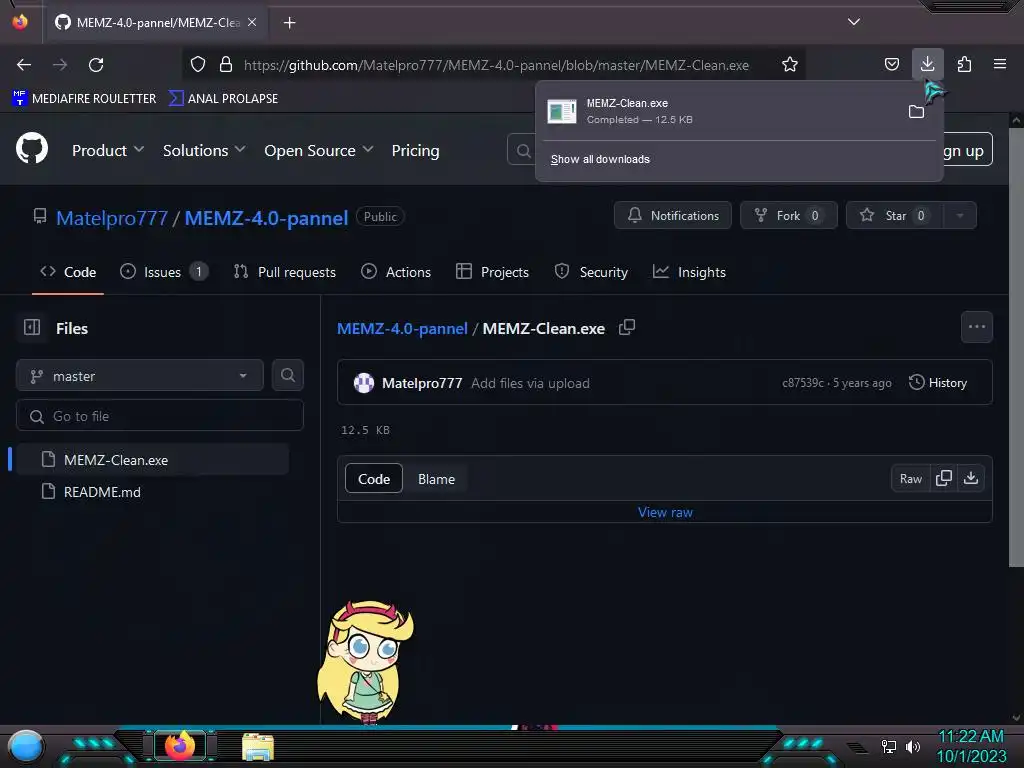Image resolution: width=1024 pixels, height=768 pixels.
Task: Open the Pull requests tab
Action: (x=285, y=272)
